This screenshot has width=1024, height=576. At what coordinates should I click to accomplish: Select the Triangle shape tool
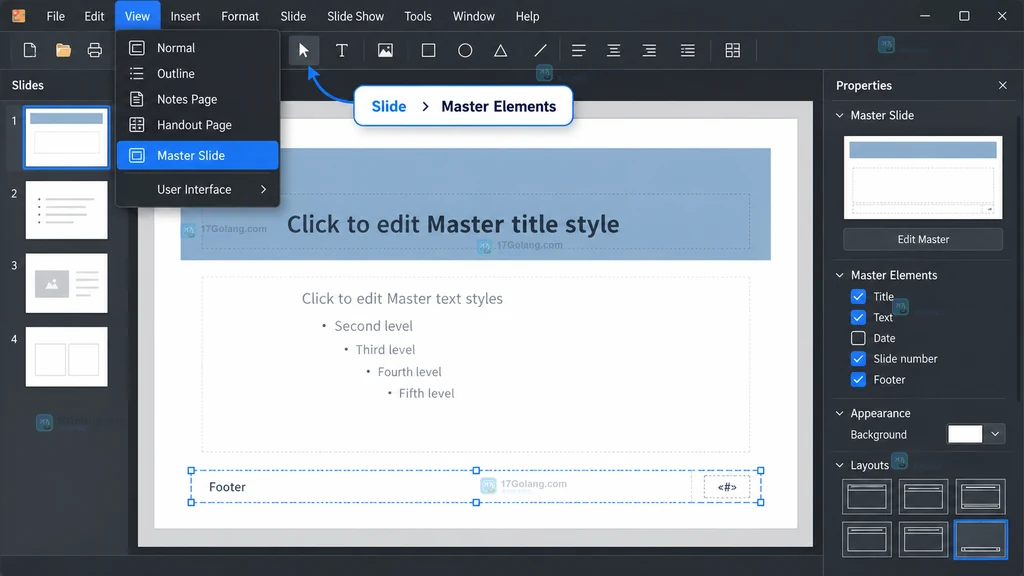click(500, 50)
